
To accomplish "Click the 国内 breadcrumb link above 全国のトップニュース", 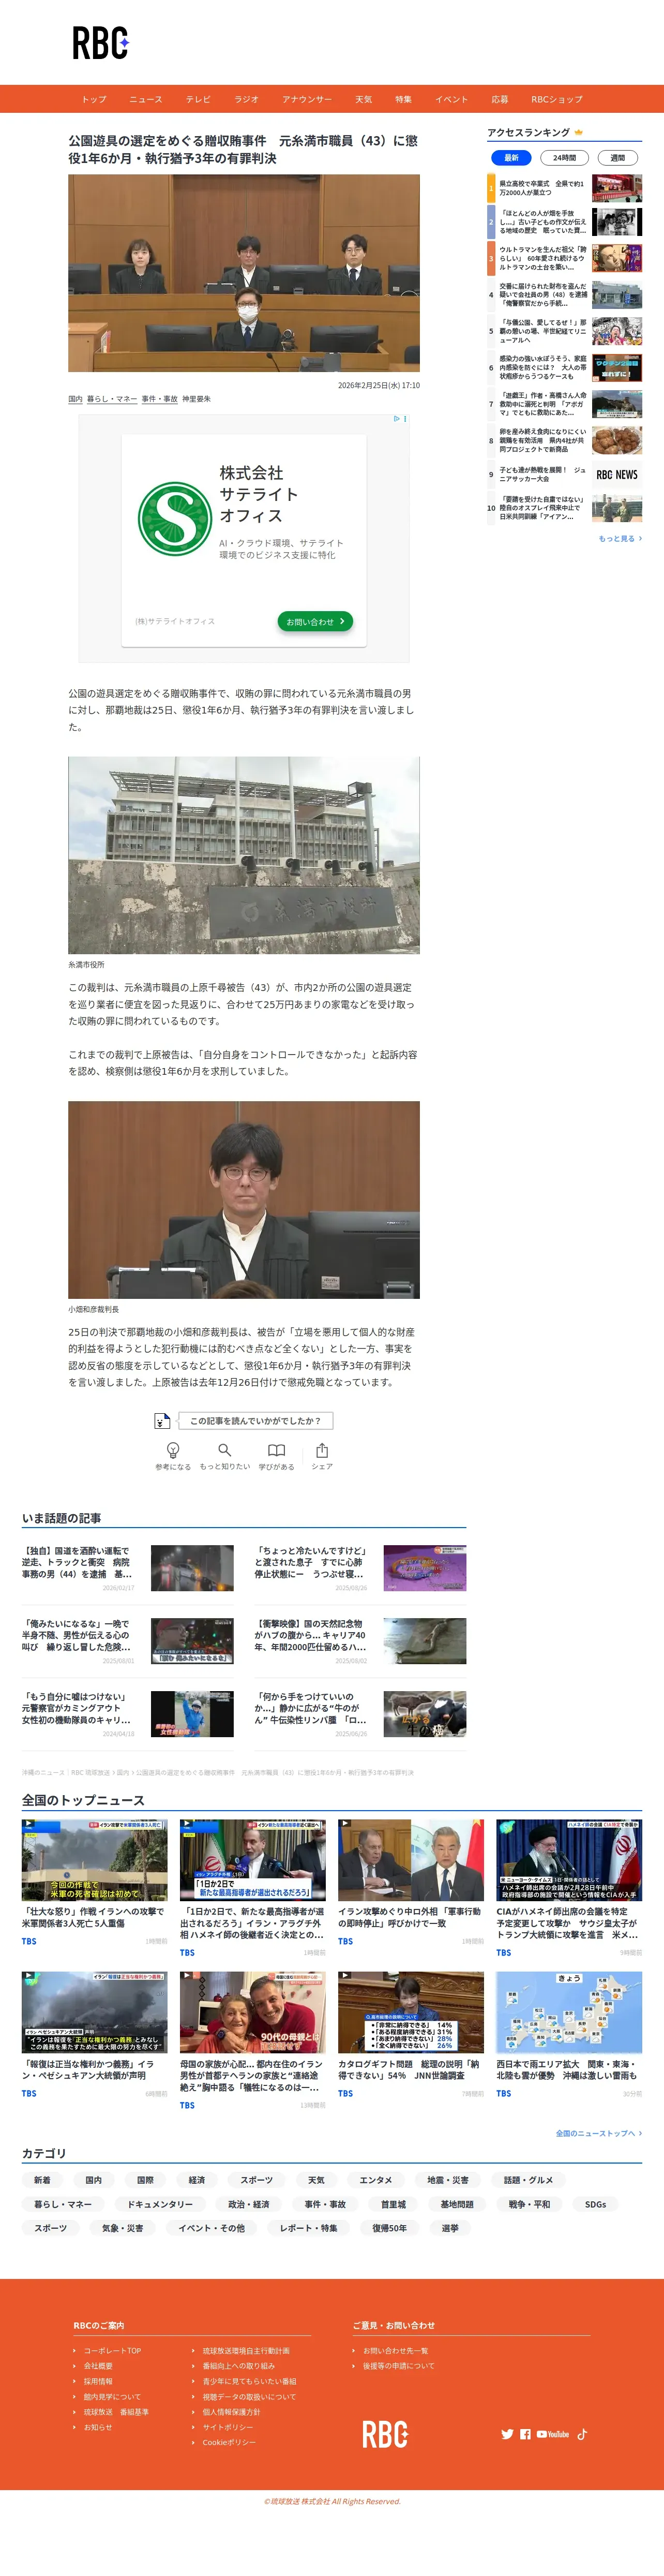I will pos(123,1772).
